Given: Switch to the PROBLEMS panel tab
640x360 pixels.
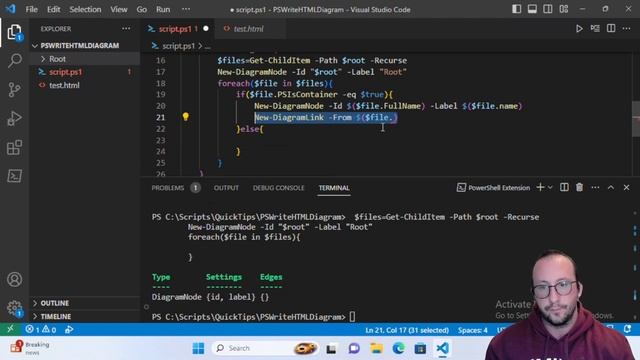Looking at the screenshot, I should [168, 188].
